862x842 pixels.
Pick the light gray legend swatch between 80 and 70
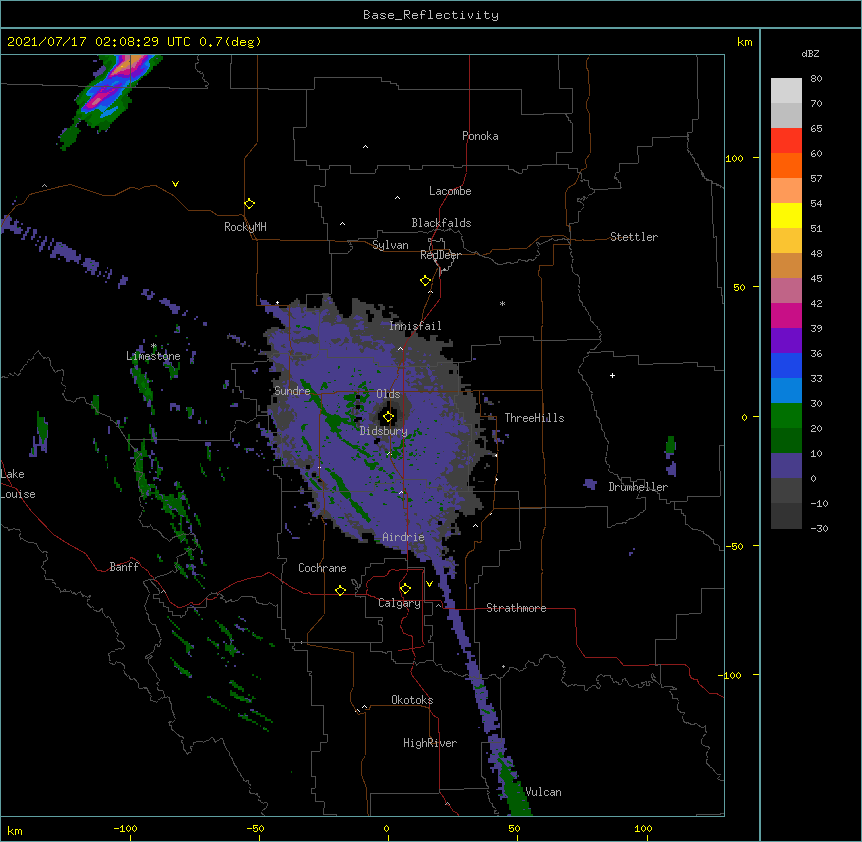click(x=786, y=90)
